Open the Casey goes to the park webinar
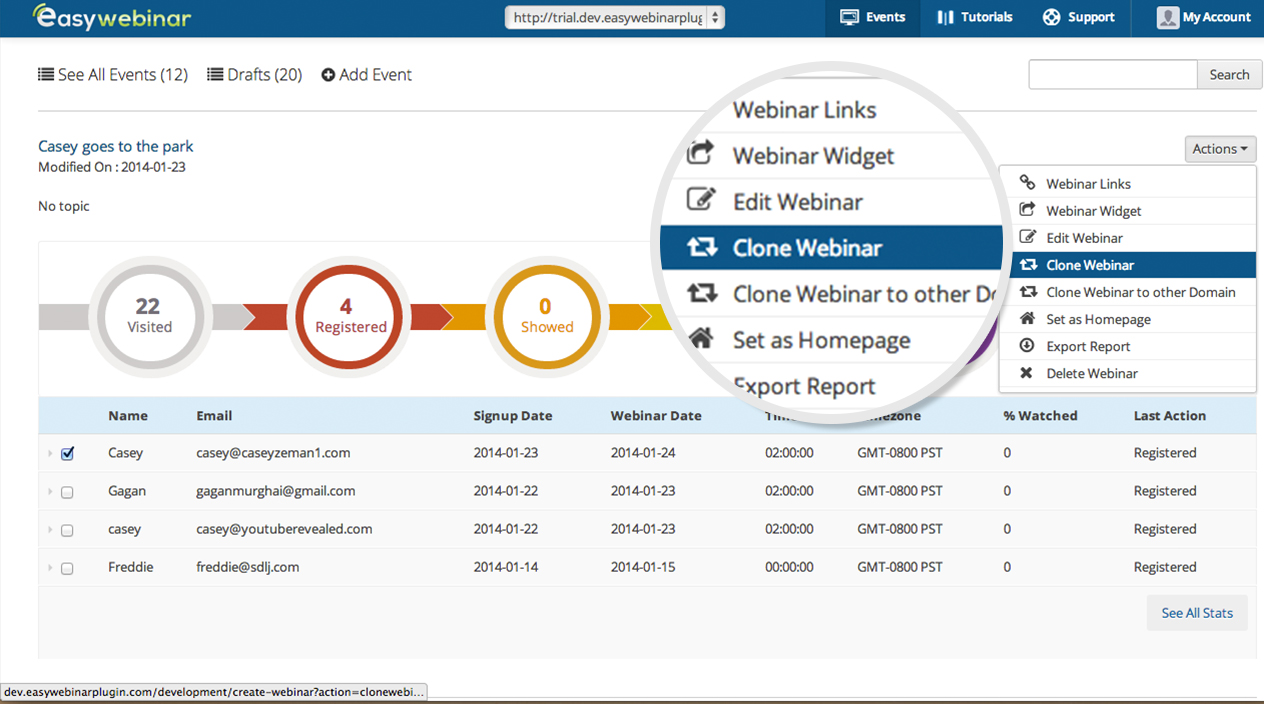The width and height of the screenshot is (1264, 704). click(x=116, y=147)
